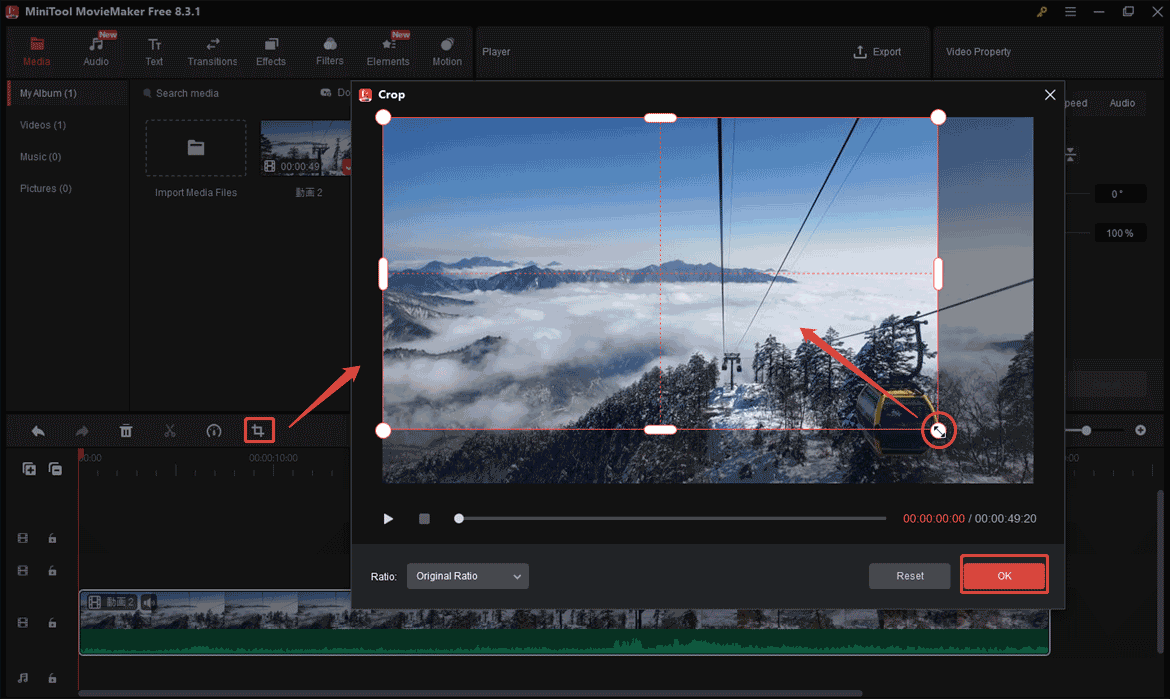Click the Add Track icon
The image size is (1170, 699).
point(29,469)
